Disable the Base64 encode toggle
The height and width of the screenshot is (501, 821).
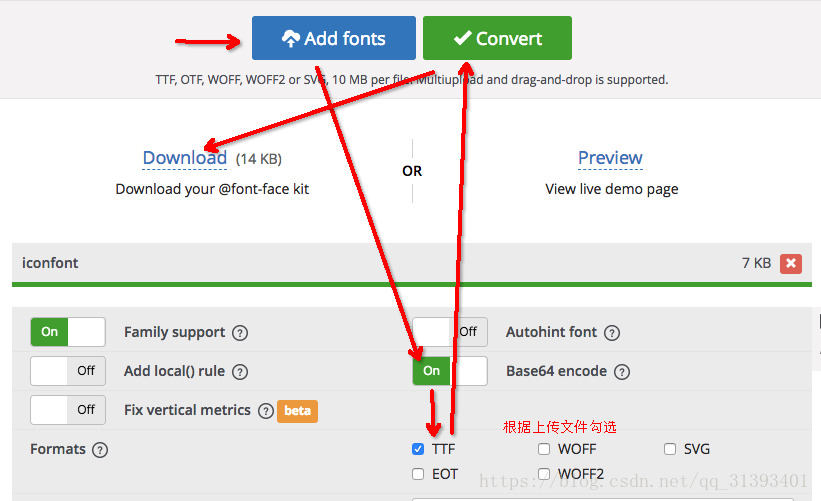450,371
